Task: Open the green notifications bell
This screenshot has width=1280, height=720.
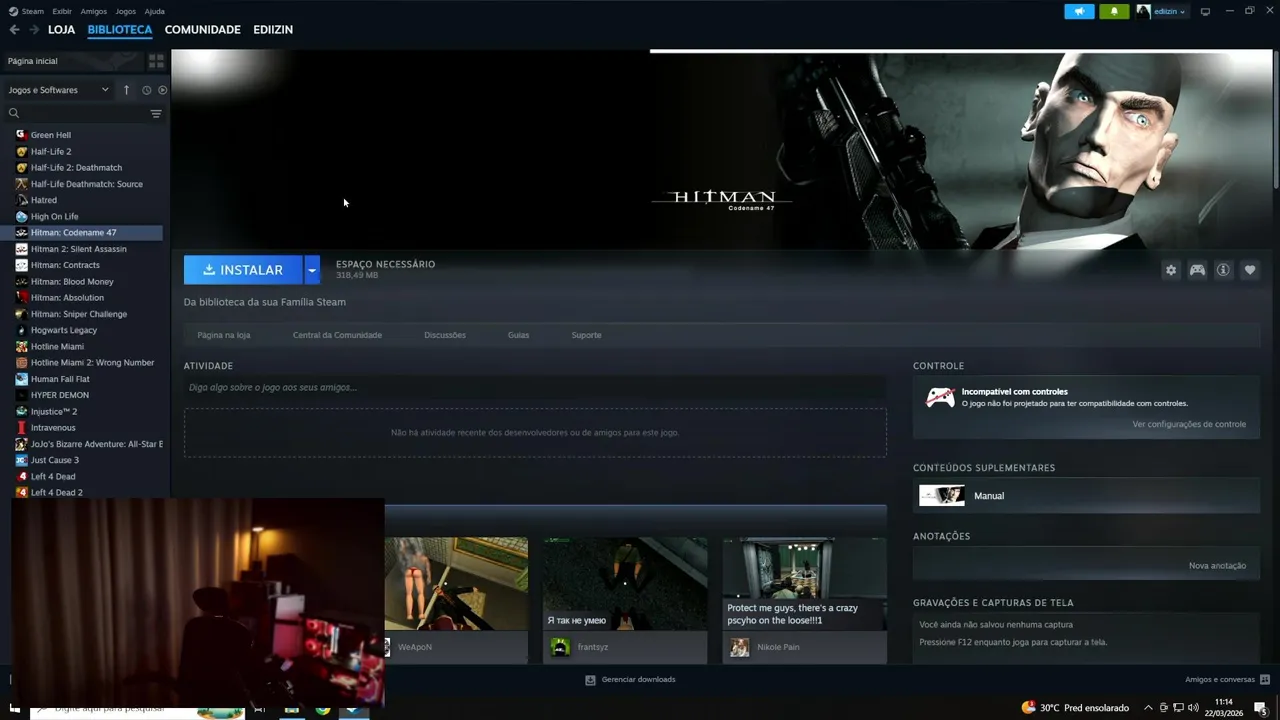Action: pyautogui.click(x=1114, y=11)
